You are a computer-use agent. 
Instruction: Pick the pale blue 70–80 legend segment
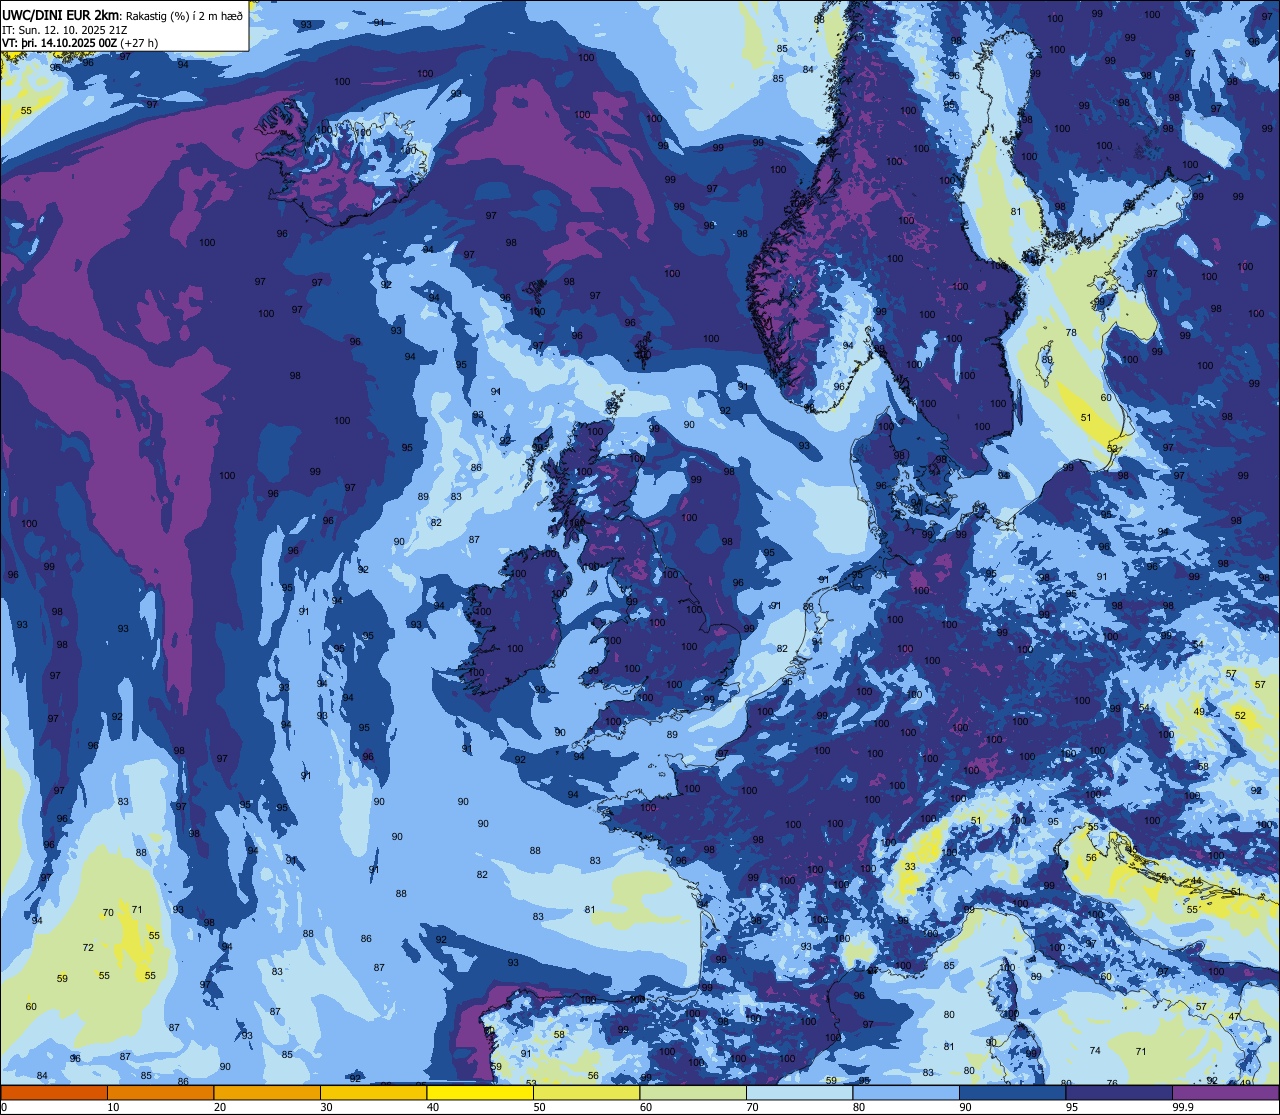tap(799, 1093)
